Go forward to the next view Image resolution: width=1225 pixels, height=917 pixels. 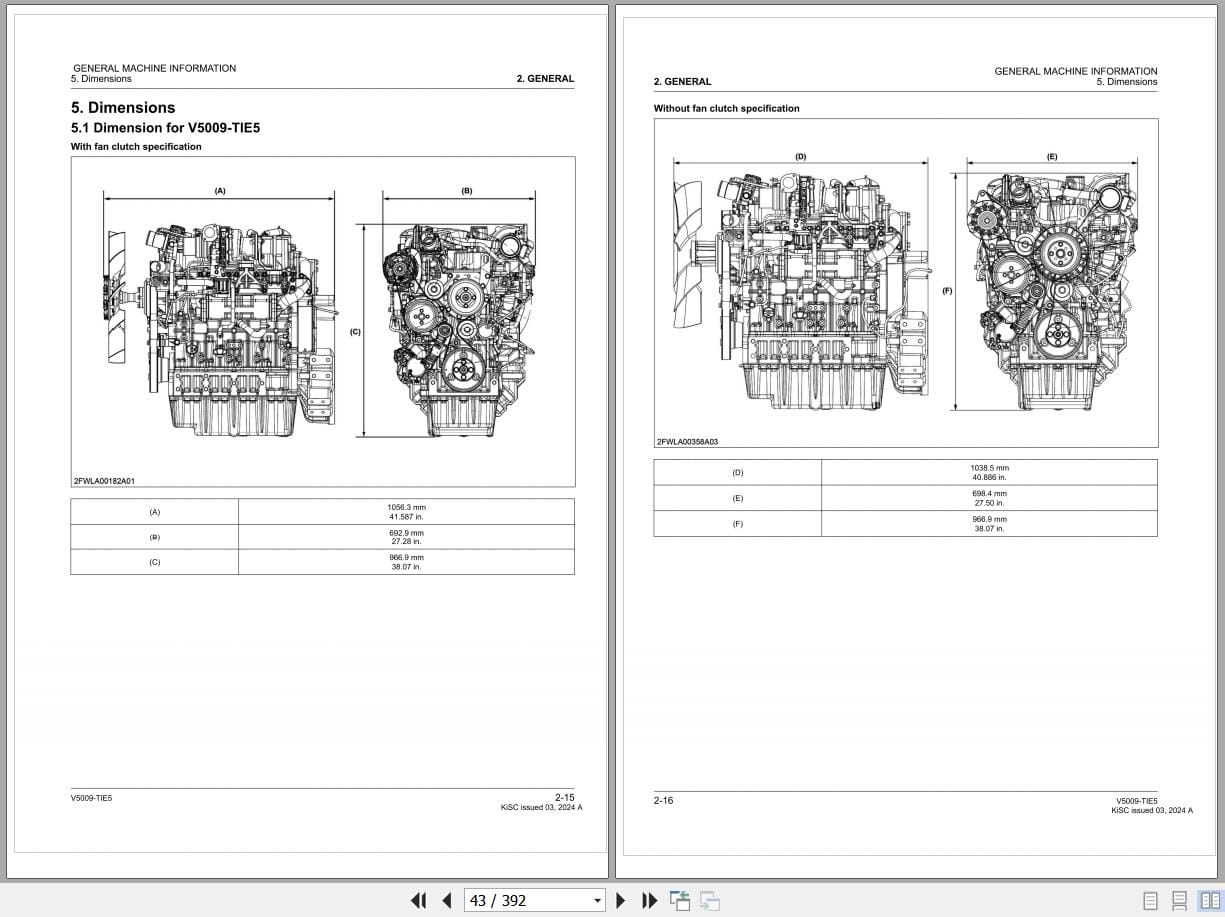[709, 900]
